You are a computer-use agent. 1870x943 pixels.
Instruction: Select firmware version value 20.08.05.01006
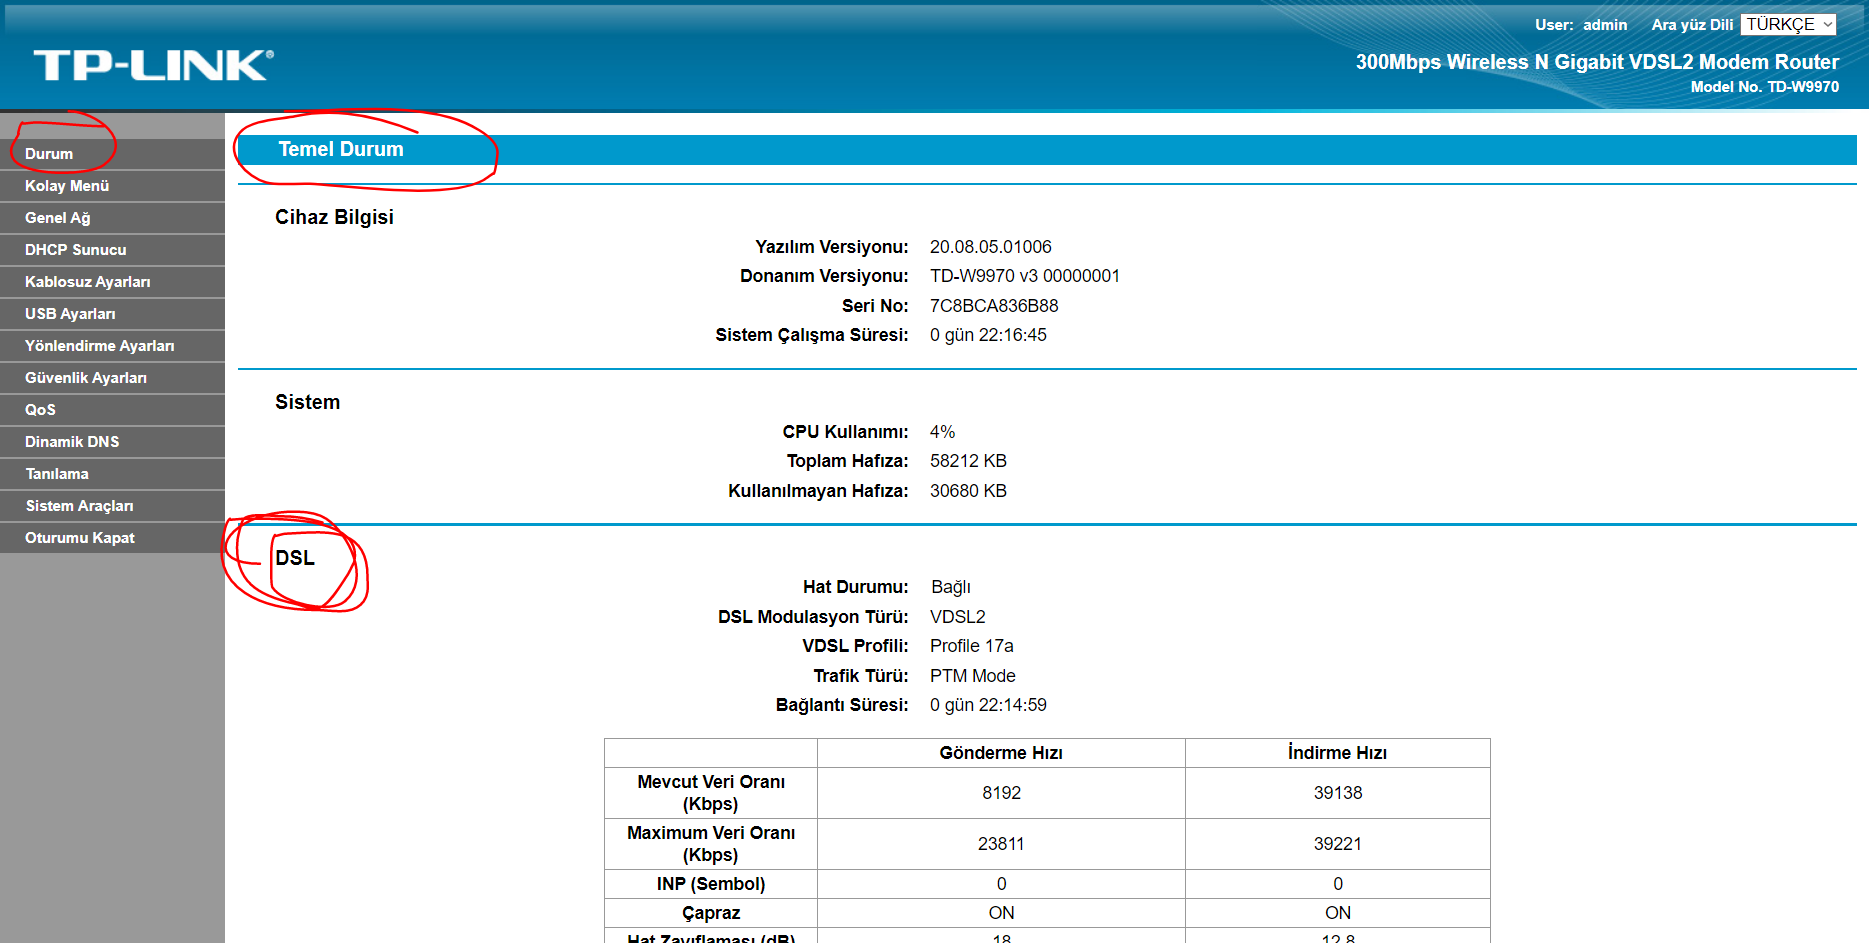[x=991, y=247]
